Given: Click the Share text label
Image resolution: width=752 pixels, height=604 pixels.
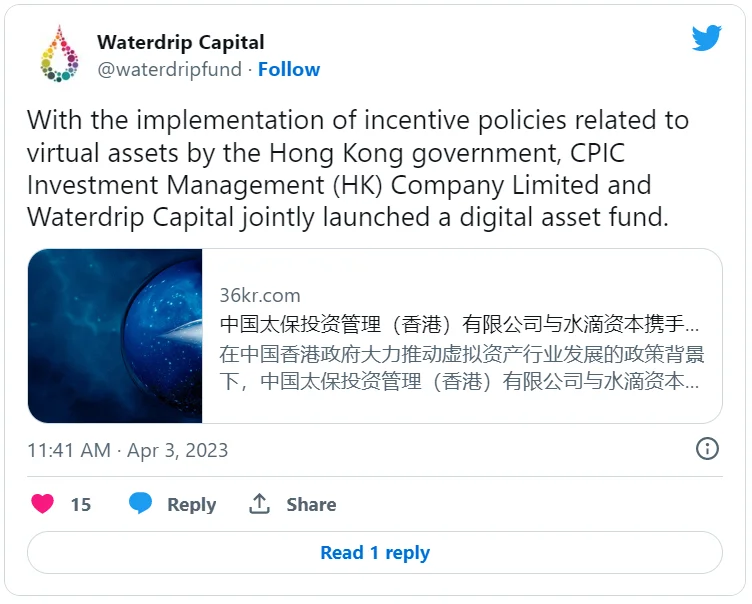Looking at the screenshot, I should point(311,505).
